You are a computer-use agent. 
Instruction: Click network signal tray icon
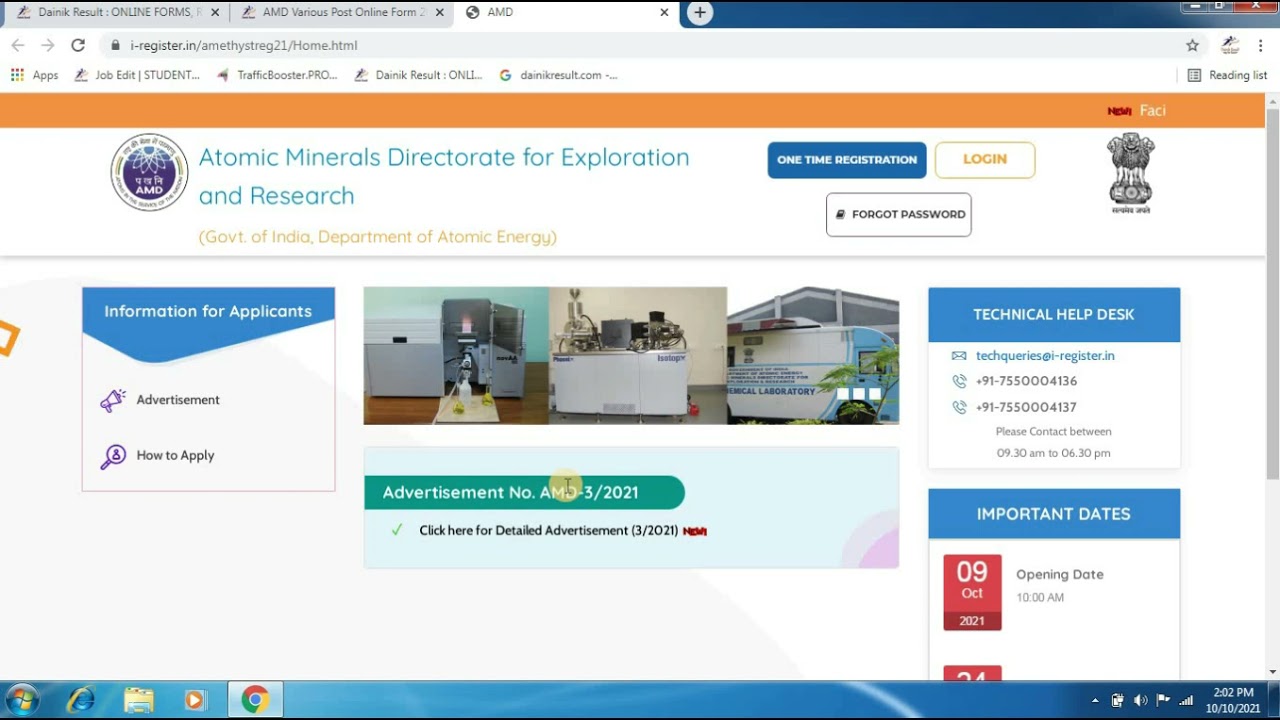coord(1187,700)
